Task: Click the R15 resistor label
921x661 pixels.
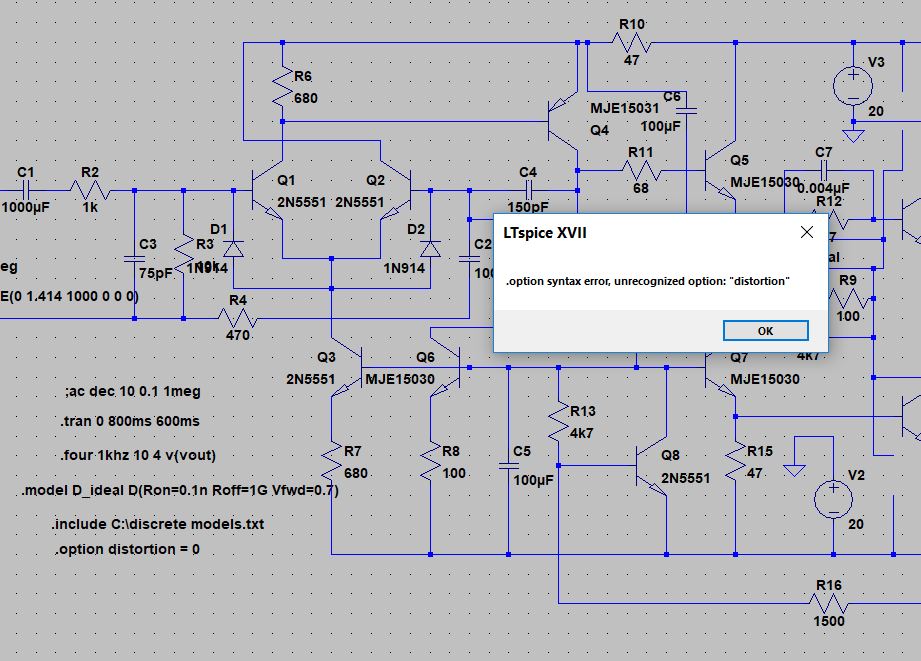Action: [759, 451]
